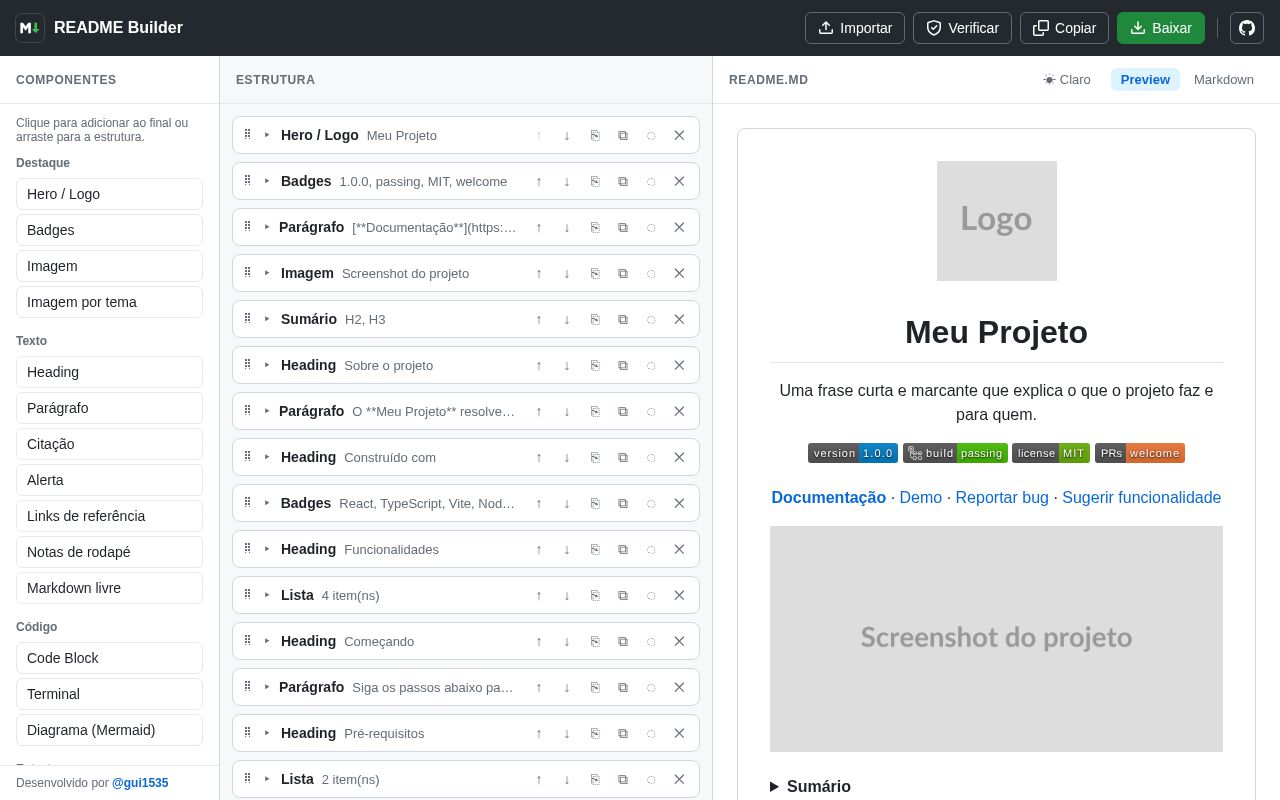Expand the Heading Sobre o projeto row
The width and height of the screenshot is (1280, 800).
coord(267,365)
